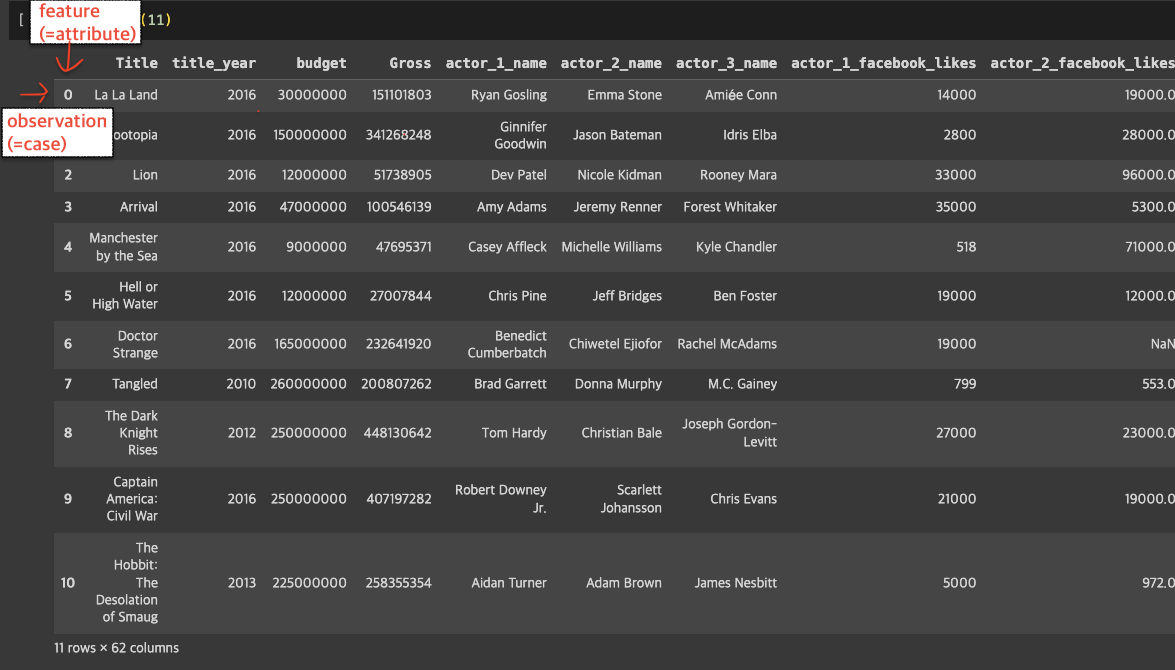The height and width of the screenshot is (670, 1175).
Task: Click the Ginnifer Goodwin cell
Action: coord(519,135)
